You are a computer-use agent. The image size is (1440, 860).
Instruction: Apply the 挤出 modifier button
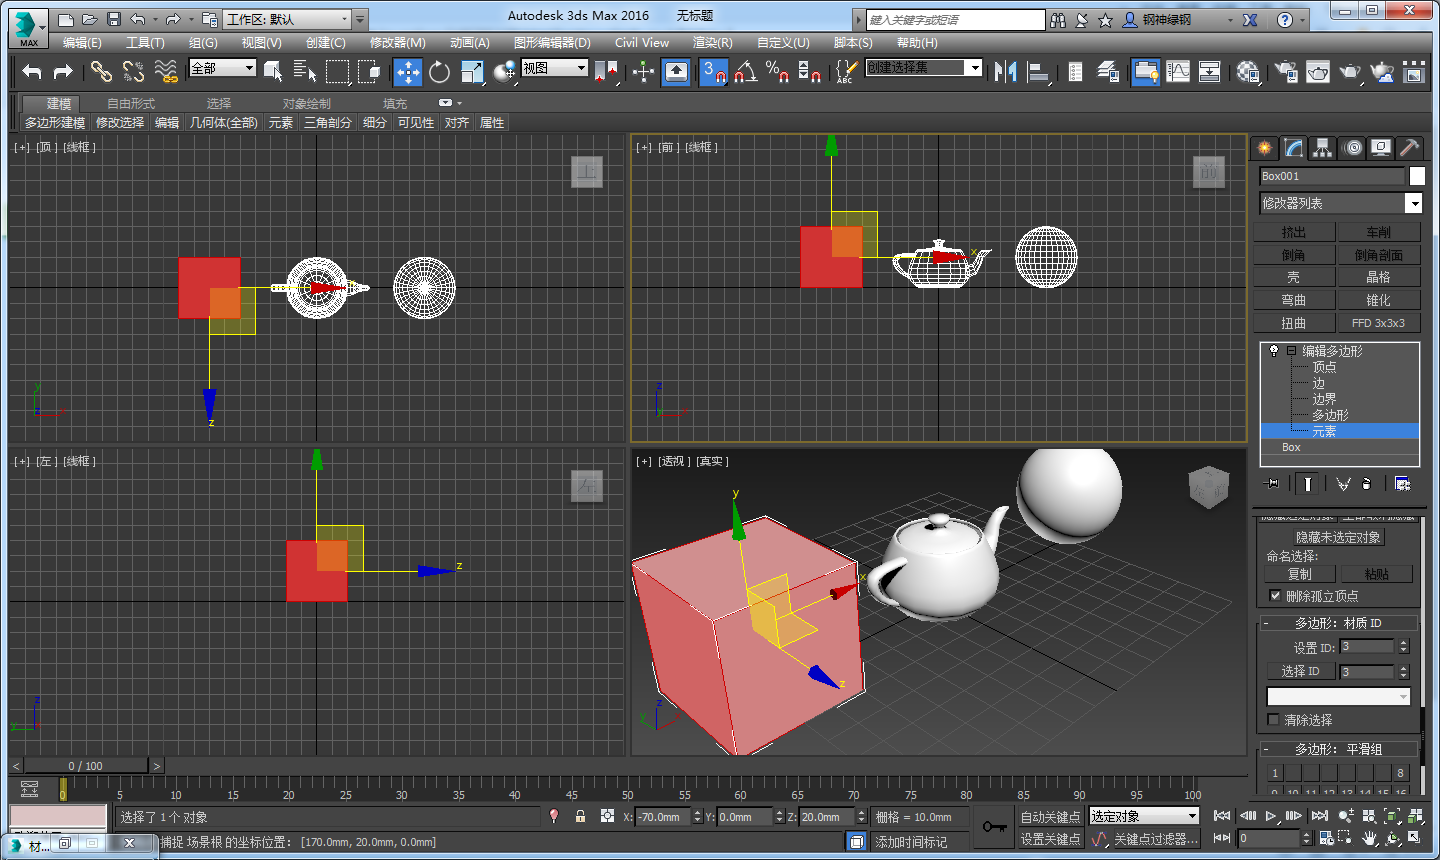click(1294, 232)
